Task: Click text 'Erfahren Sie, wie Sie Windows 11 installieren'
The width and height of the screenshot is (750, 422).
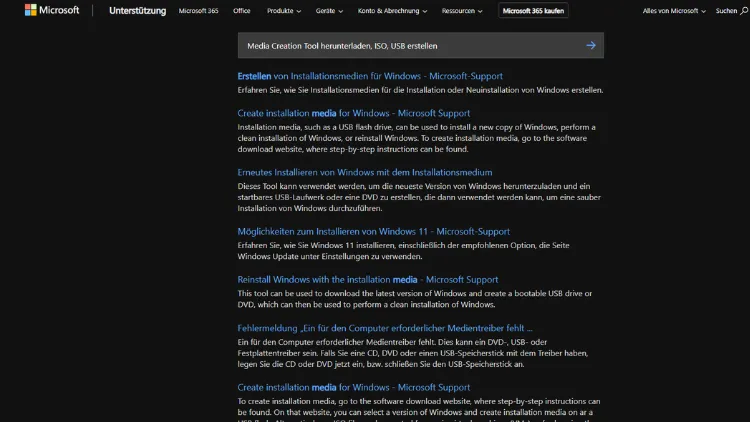Action: pos(316,245)
